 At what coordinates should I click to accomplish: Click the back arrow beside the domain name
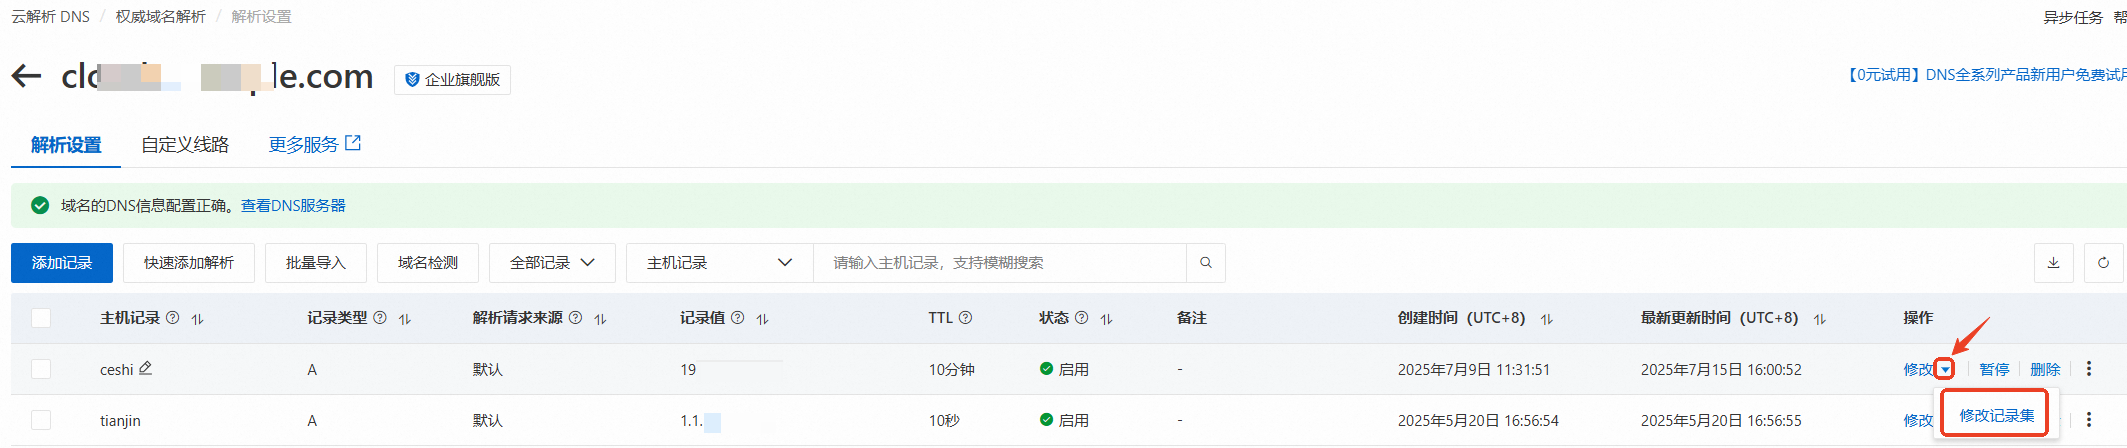tap(27, 77)
